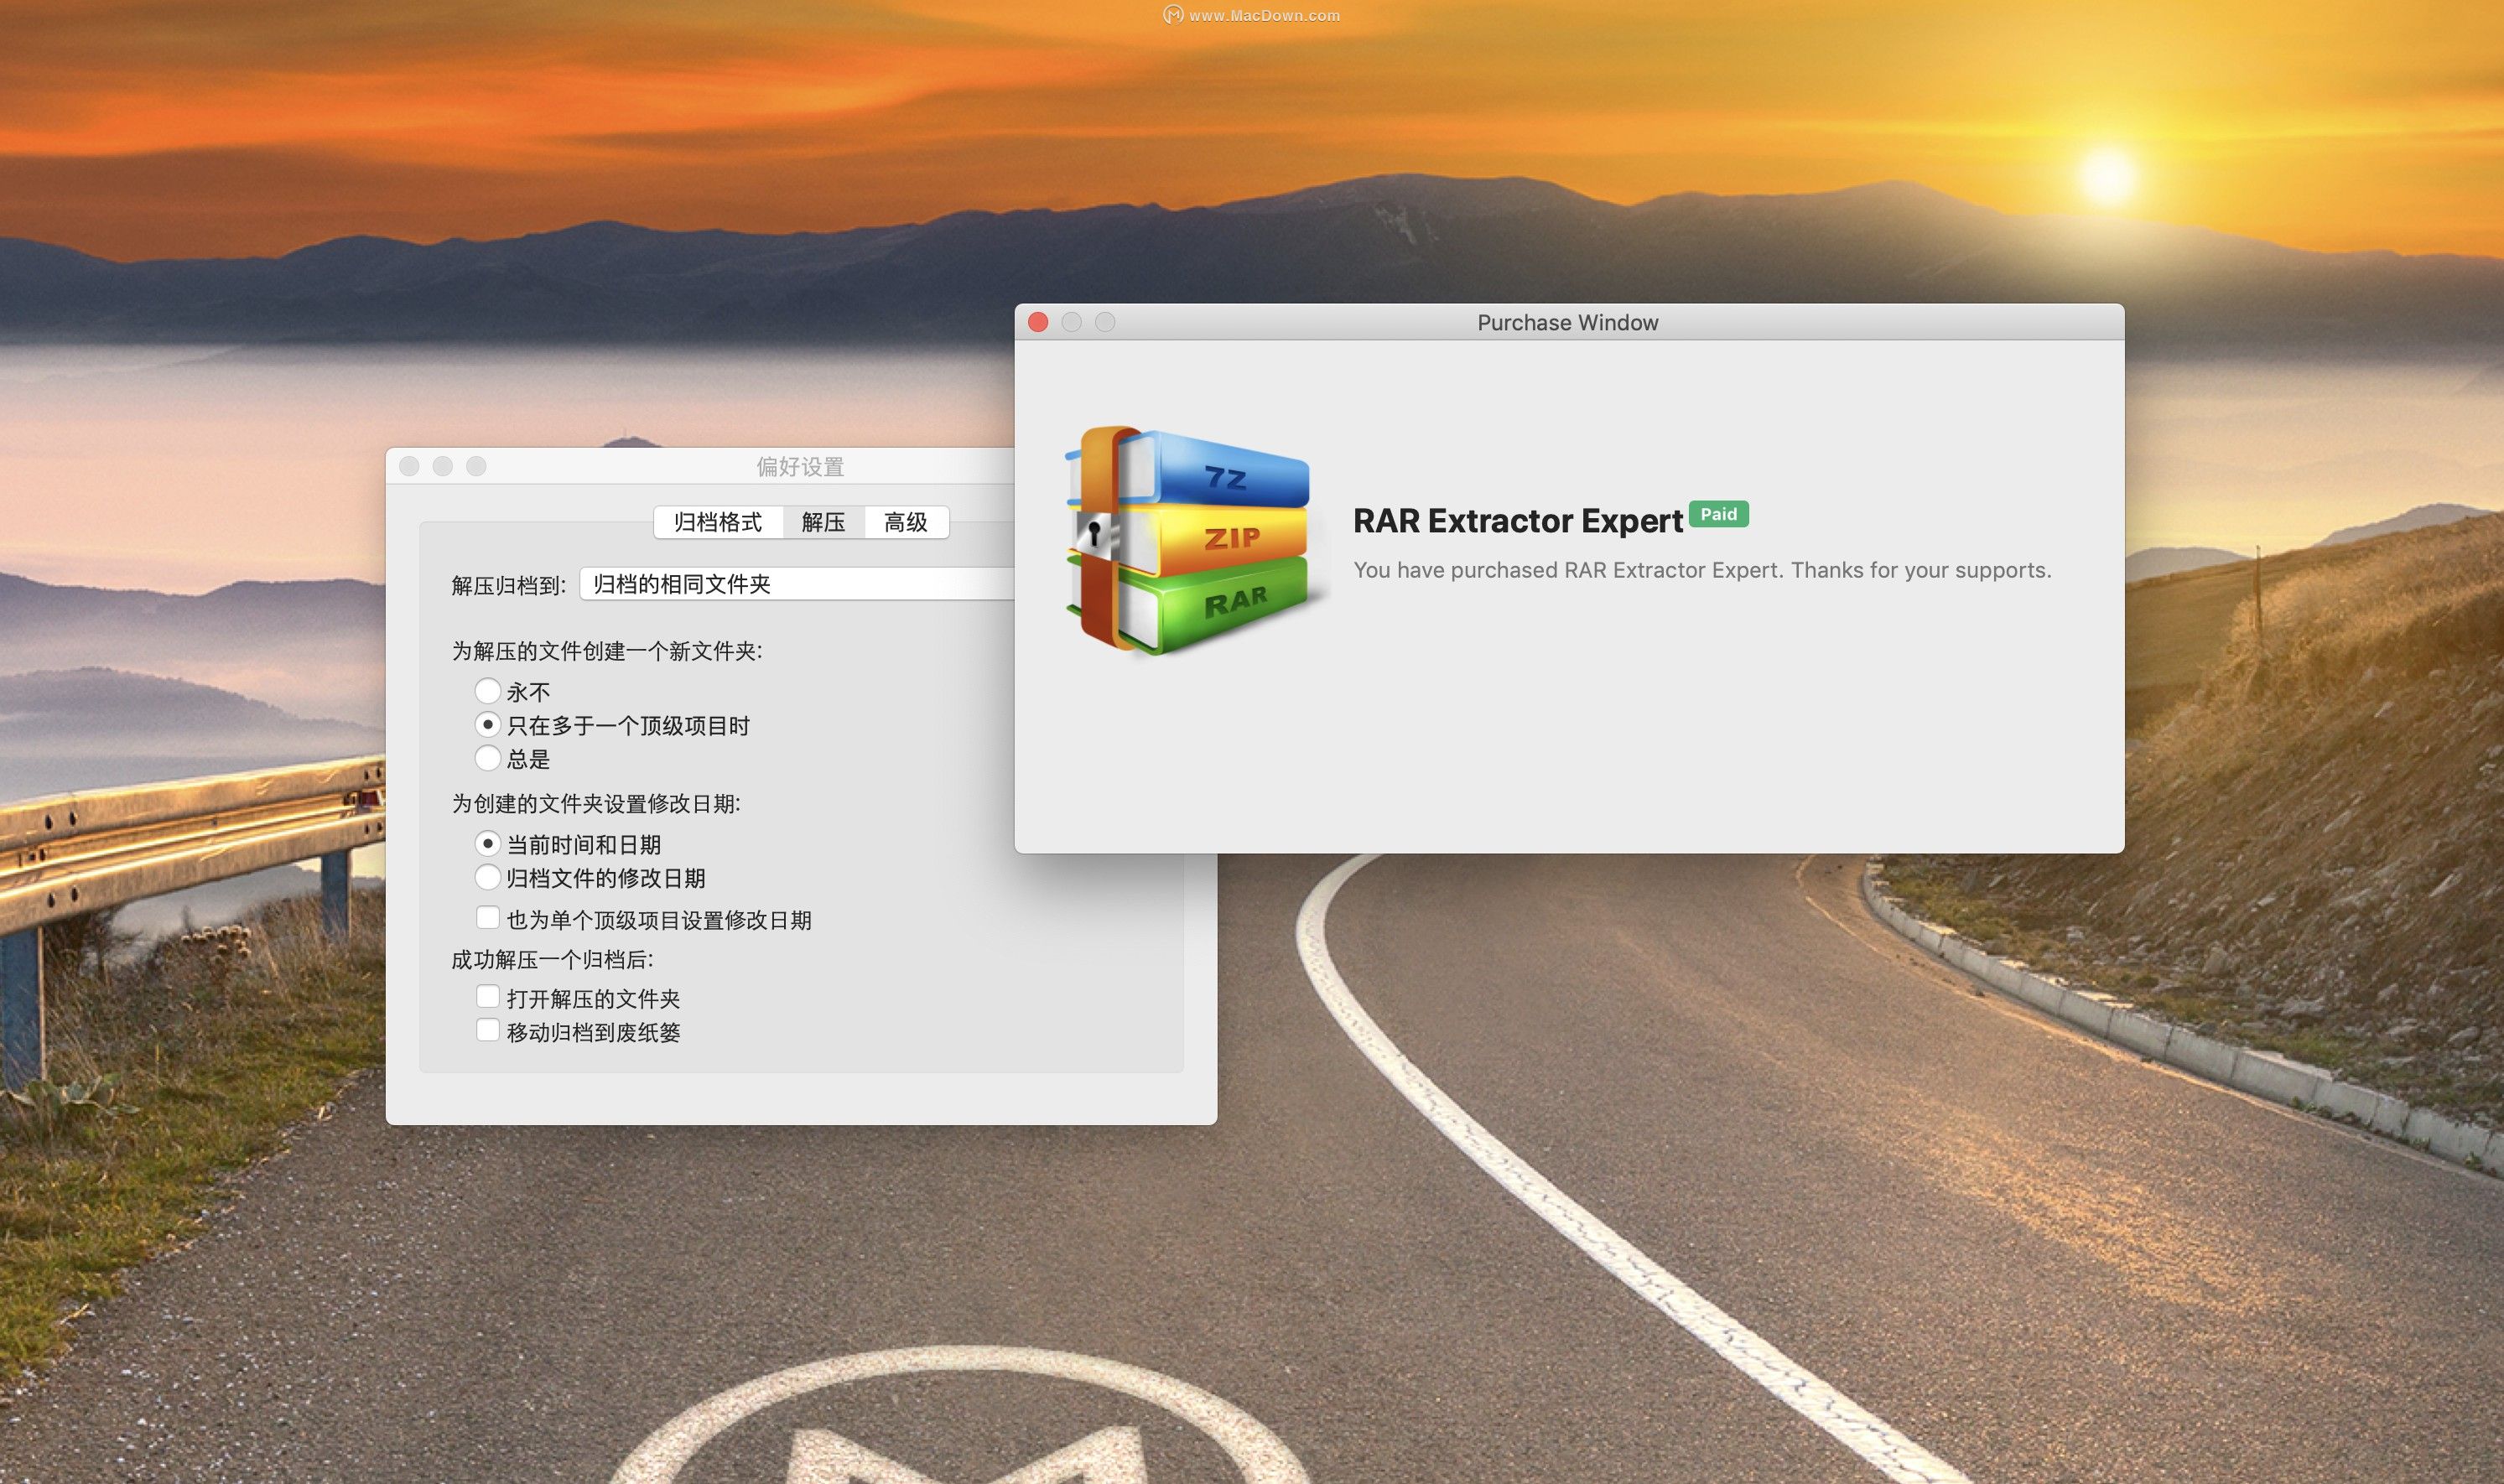The height and width of the screenshot is (1484, 2504).
Task: Minimize the Purchase Window
Action: click(1071, 322)
